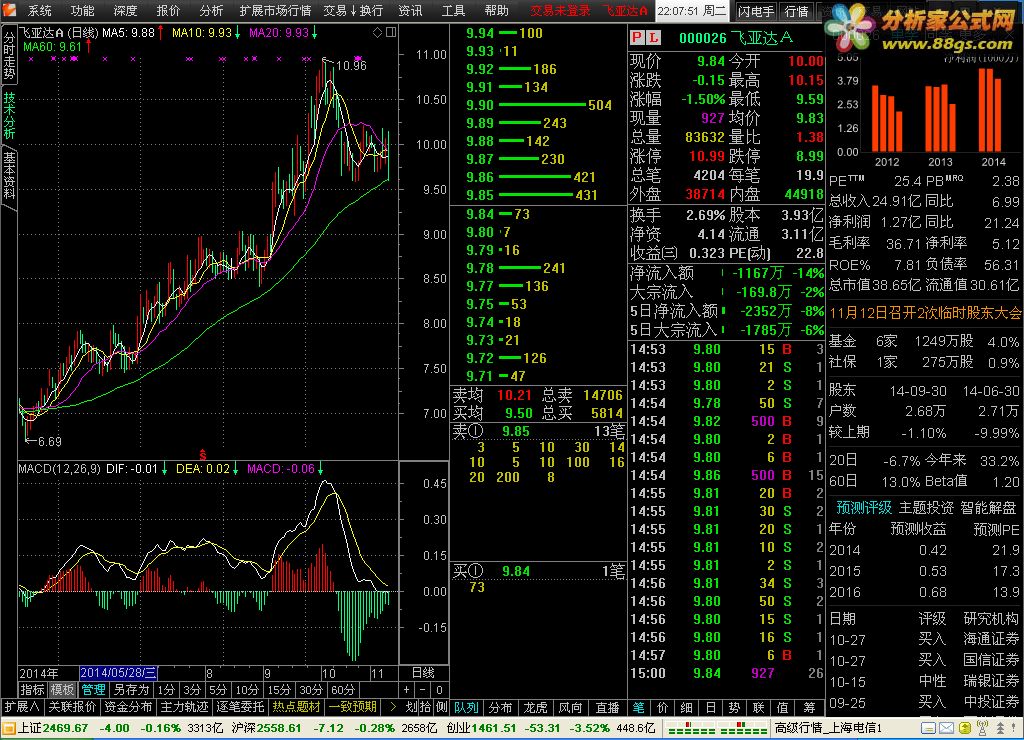This screenshot has width=1024, height=740.
Task: Open the 关联报价 tab
Action: tap(72, 707)
